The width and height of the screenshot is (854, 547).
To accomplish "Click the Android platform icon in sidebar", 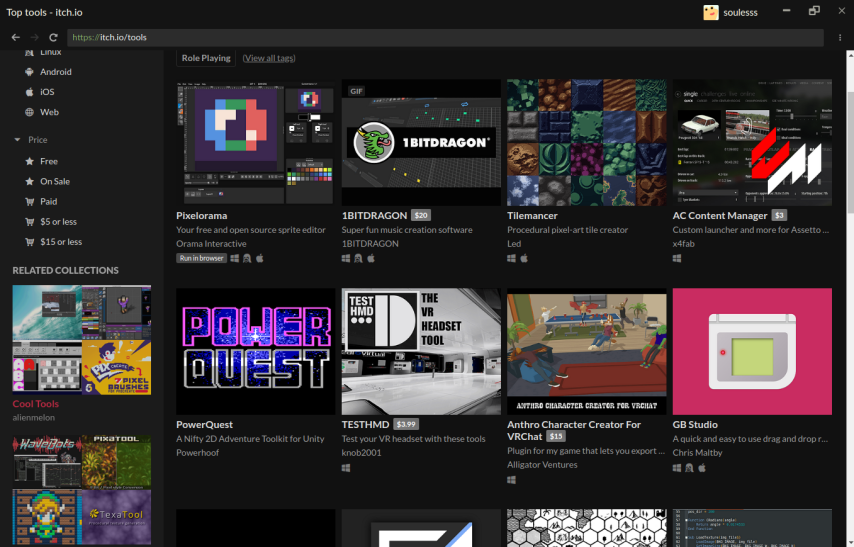I will tap(29, 72).
